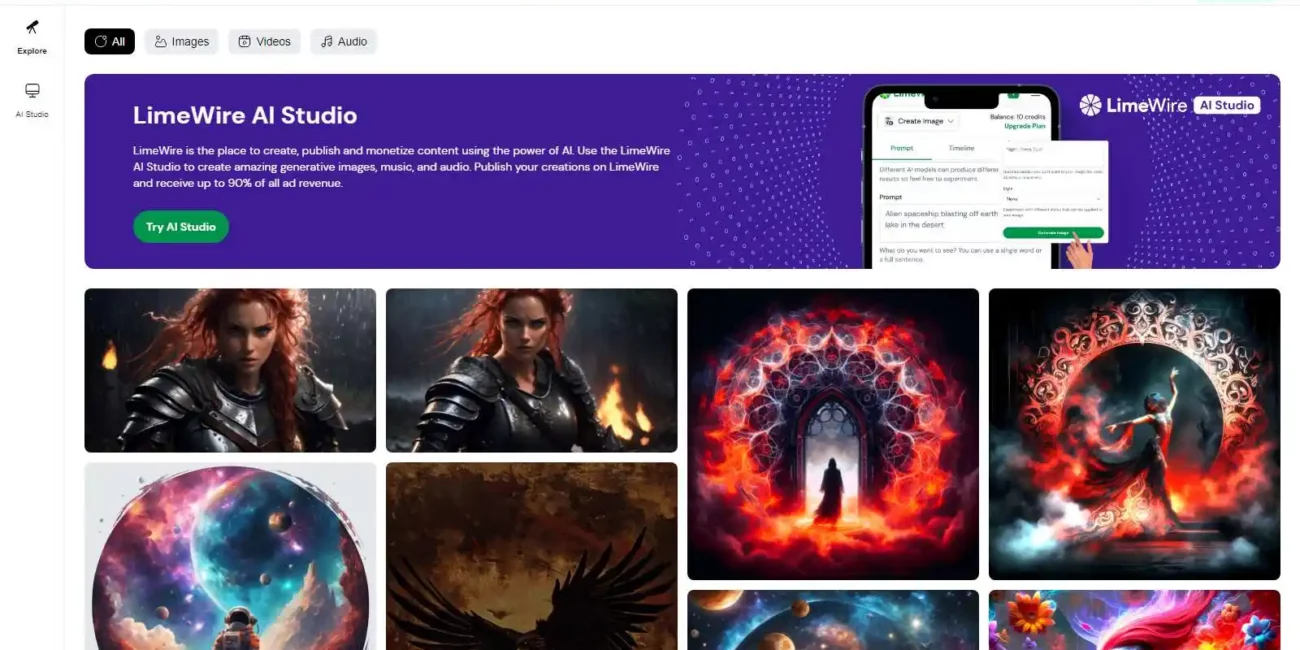
Task: Open the dancer in red dress image
Action: 1134,434
